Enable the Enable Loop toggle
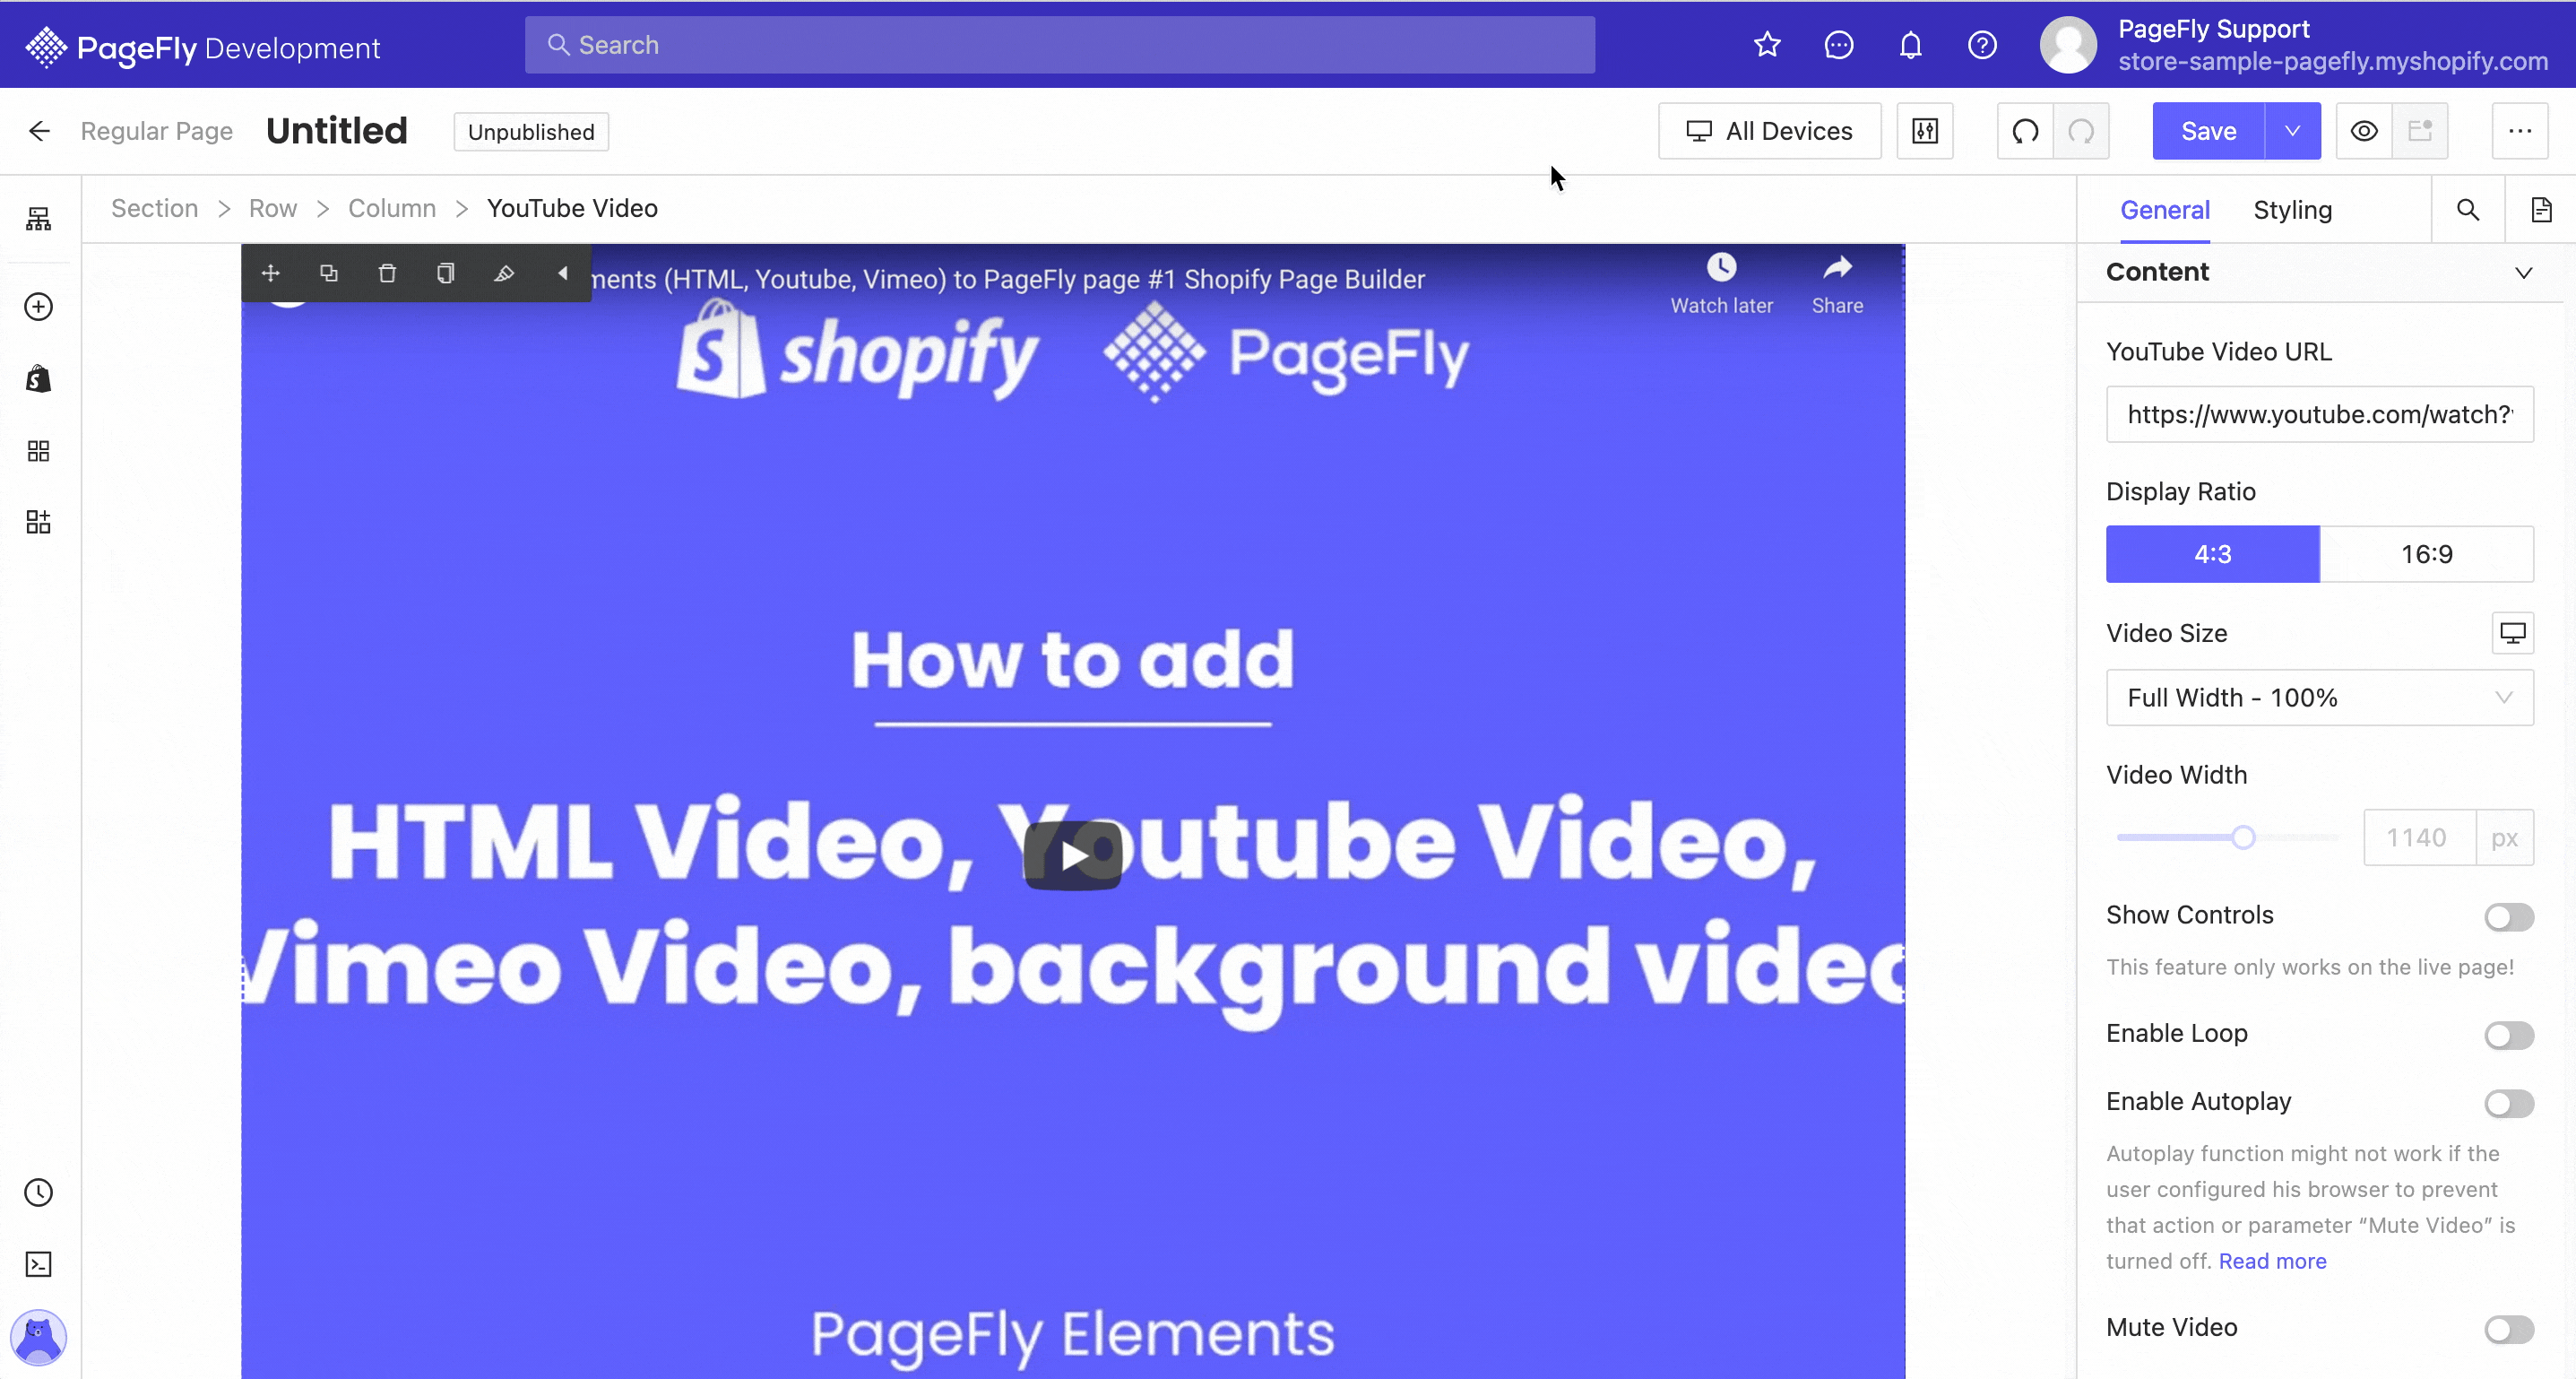The height and width of the screenshot is (1379, 2576). click(2506, 1033)
